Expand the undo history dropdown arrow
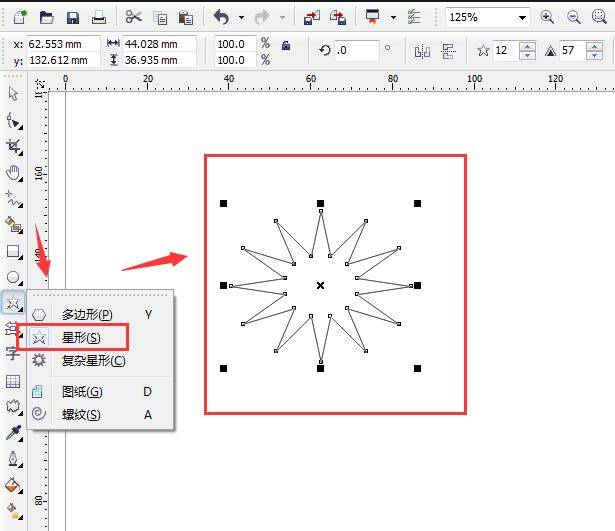 241,17
